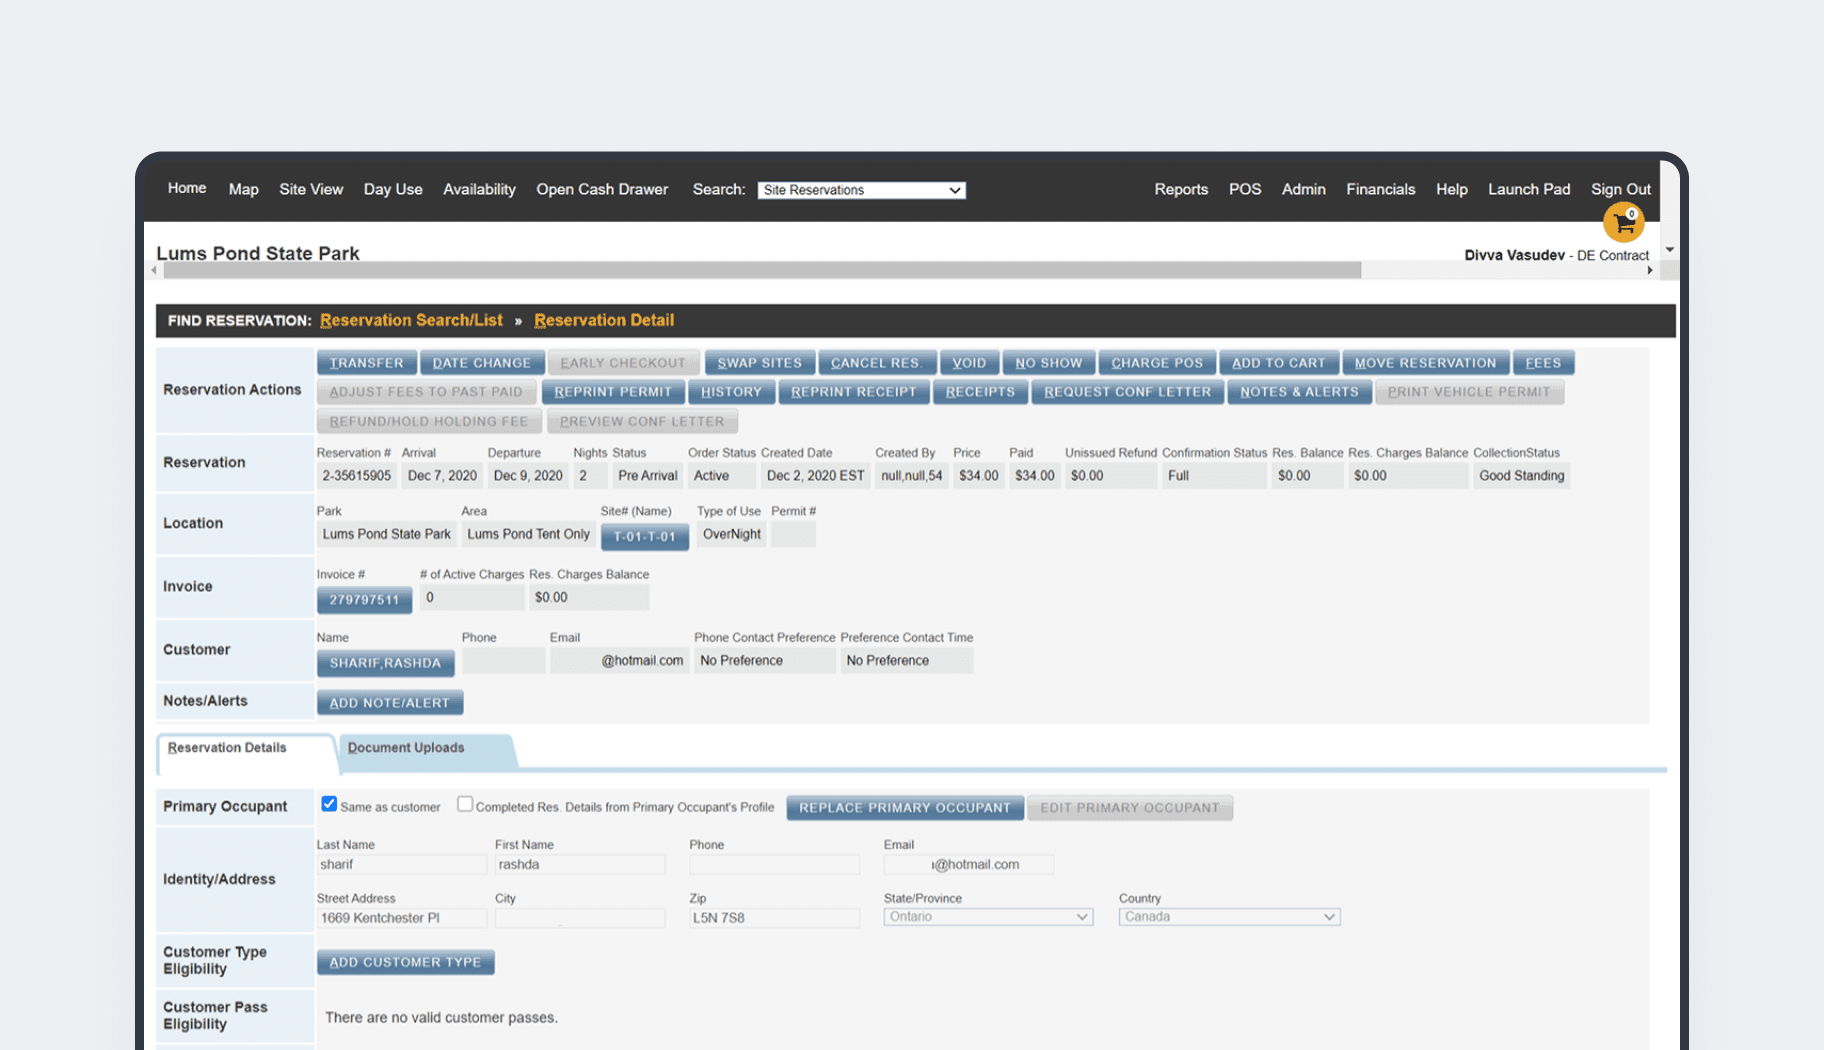This screenshot has width=1824, height=1050.
Task: Click the Move Reservation button
Action: (1426, 363)
